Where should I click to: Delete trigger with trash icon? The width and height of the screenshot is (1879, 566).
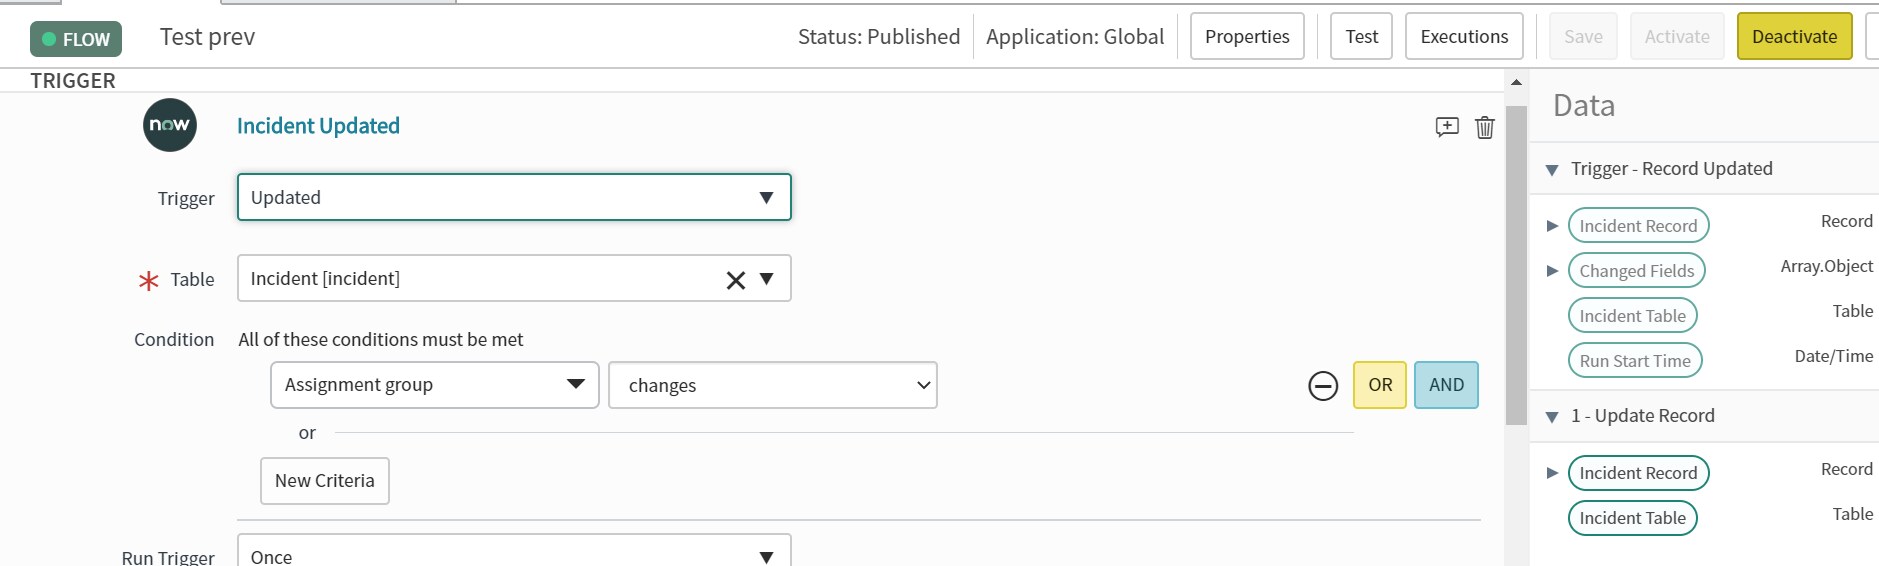(1485, 127)
